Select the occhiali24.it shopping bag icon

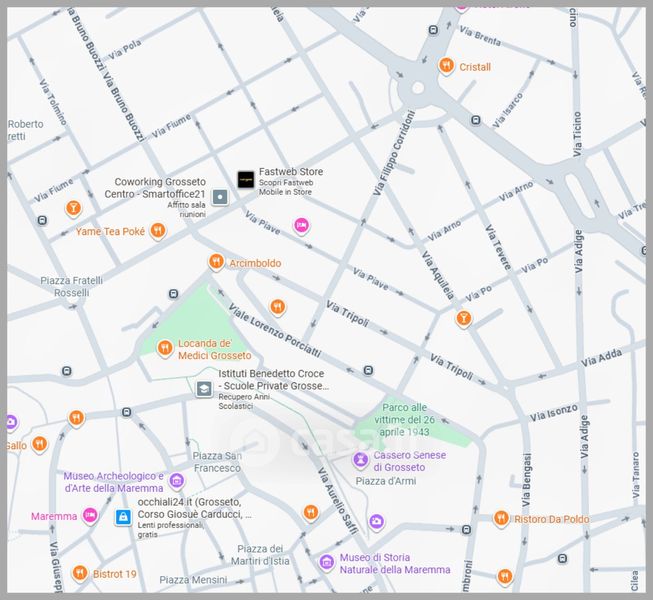123,518
